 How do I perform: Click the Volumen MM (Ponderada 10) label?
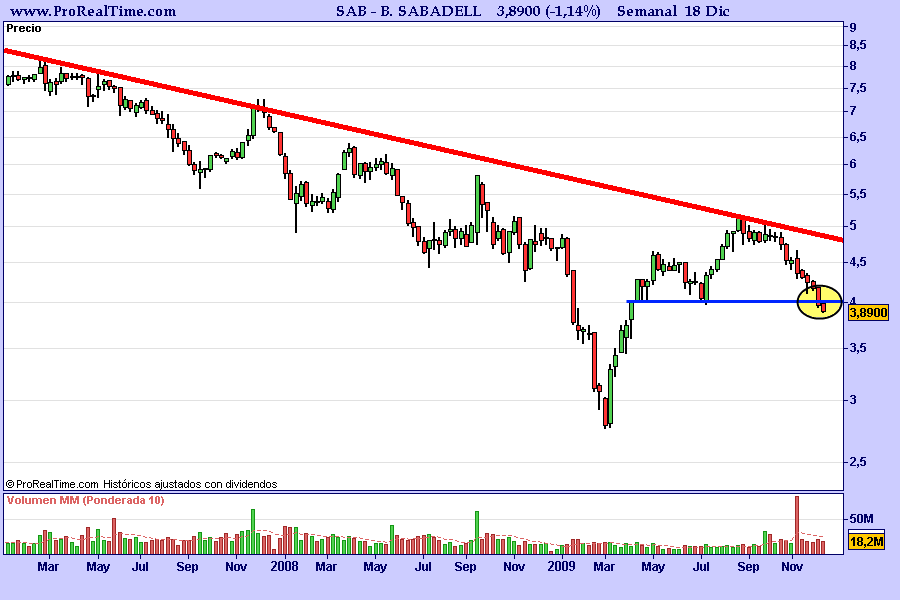coord(86,500)
